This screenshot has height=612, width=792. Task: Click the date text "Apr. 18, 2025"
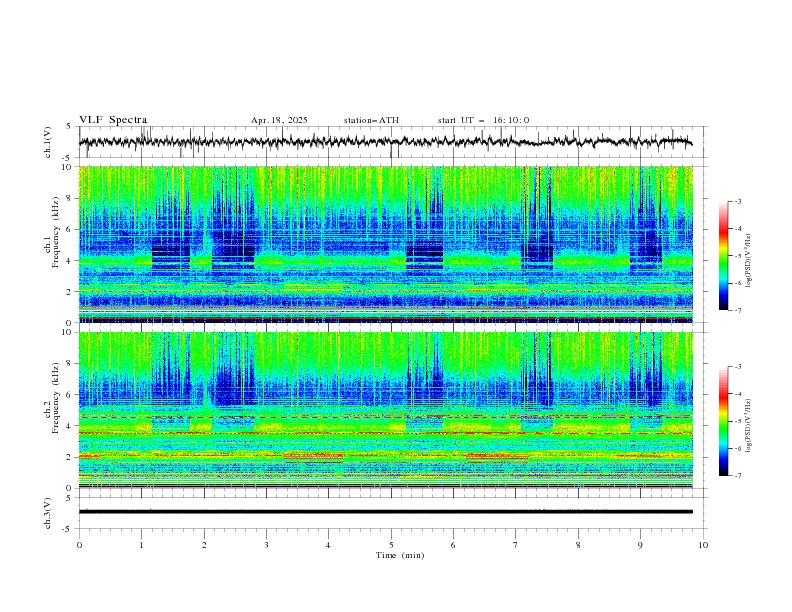click(x=279, y=120)
